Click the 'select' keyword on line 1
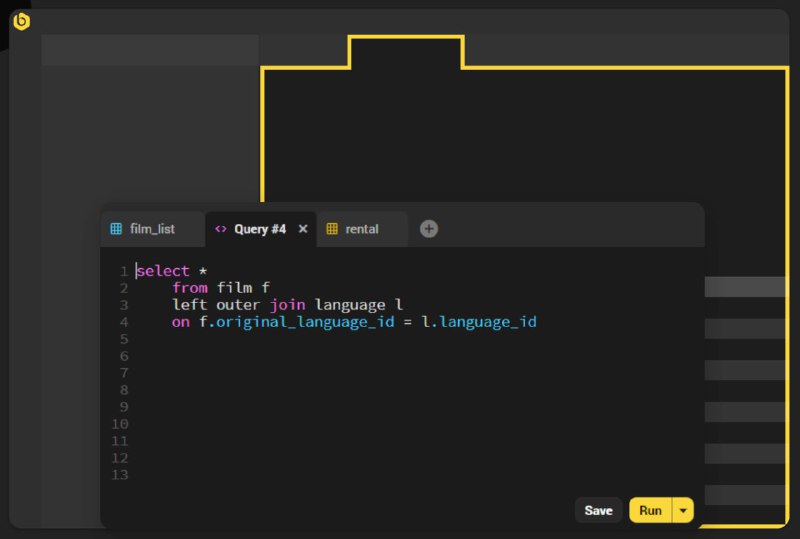 (x=163, y=271)
